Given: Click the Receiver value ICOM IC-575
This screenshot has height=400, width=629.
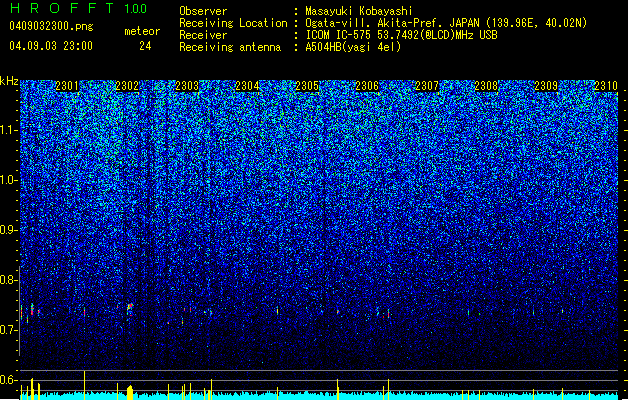Looking at the screenshot, I should point(340,35).
